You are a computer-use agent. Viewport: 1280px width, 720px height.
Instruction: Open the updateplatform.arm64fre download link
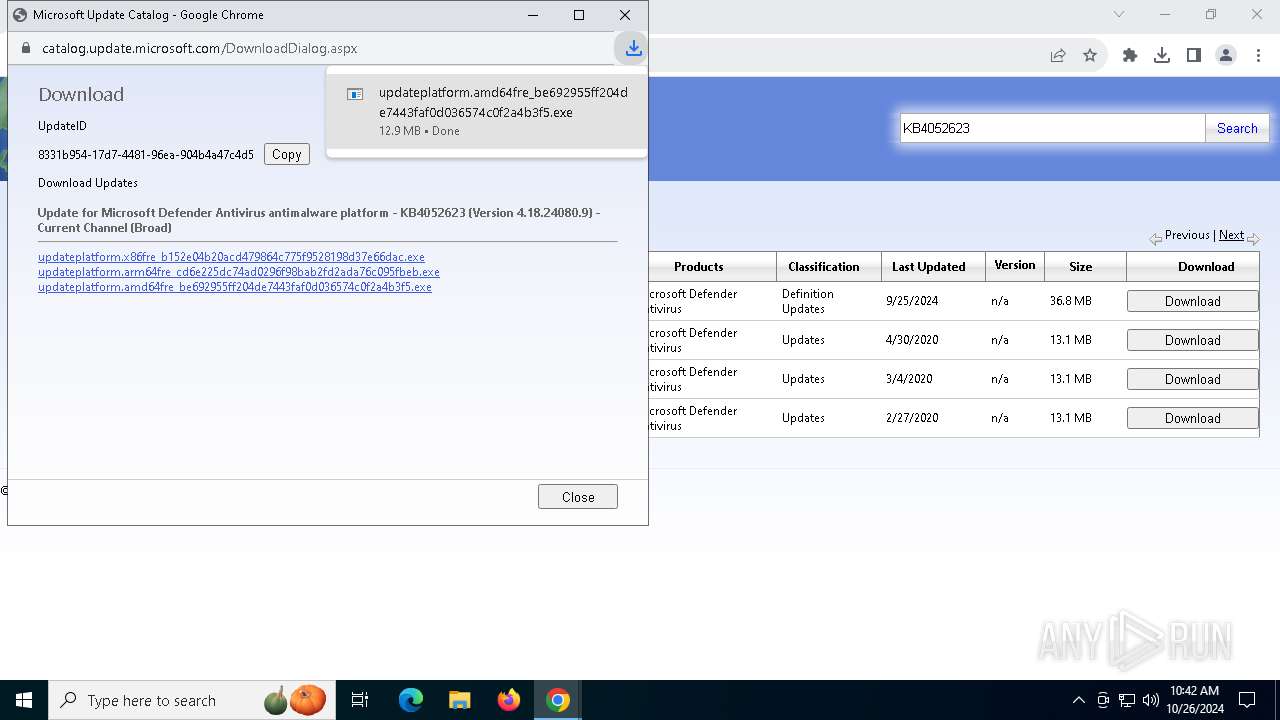(x=239, y=272)
